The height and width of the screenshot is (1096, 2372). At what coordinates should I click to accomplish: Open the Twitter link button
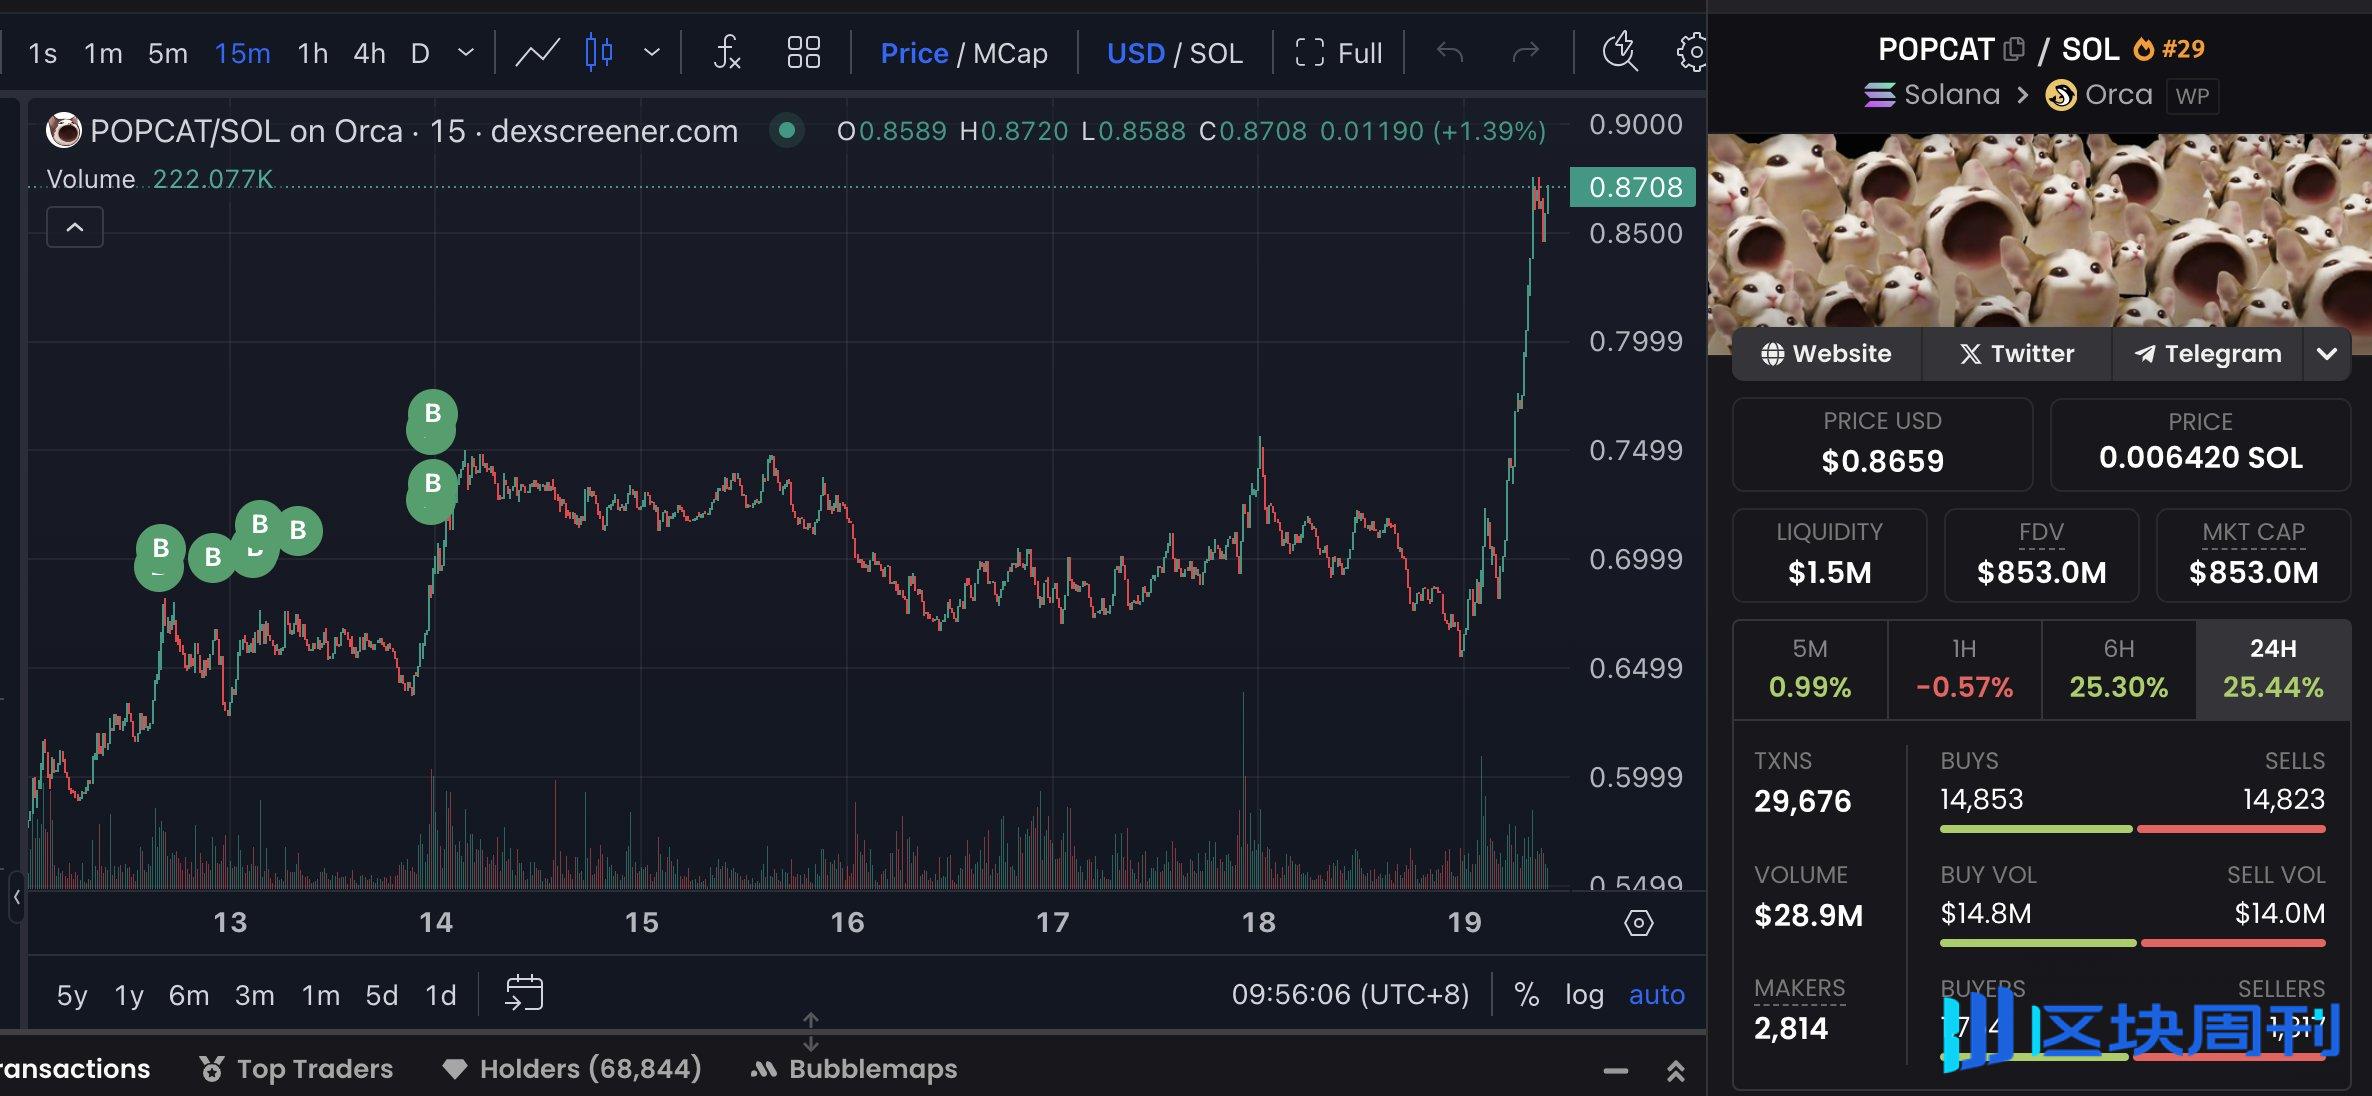click(2016, 354)
